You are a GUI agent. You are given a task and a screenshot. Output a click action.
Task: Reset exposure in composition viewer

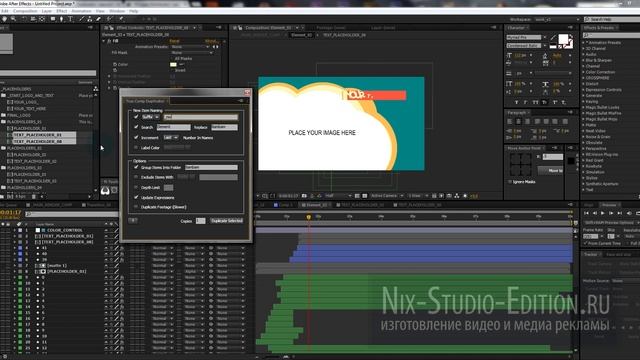[x=465, y=196]
